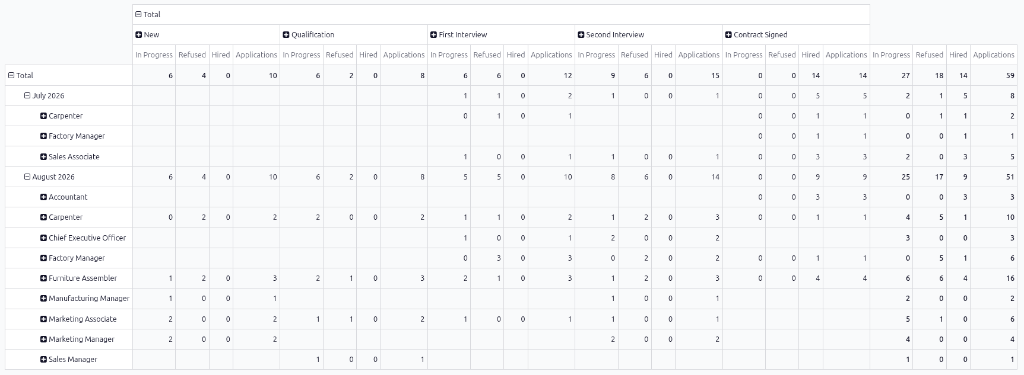
Task: Expand the Accountant row plus icon
Action: pos(44,197)
